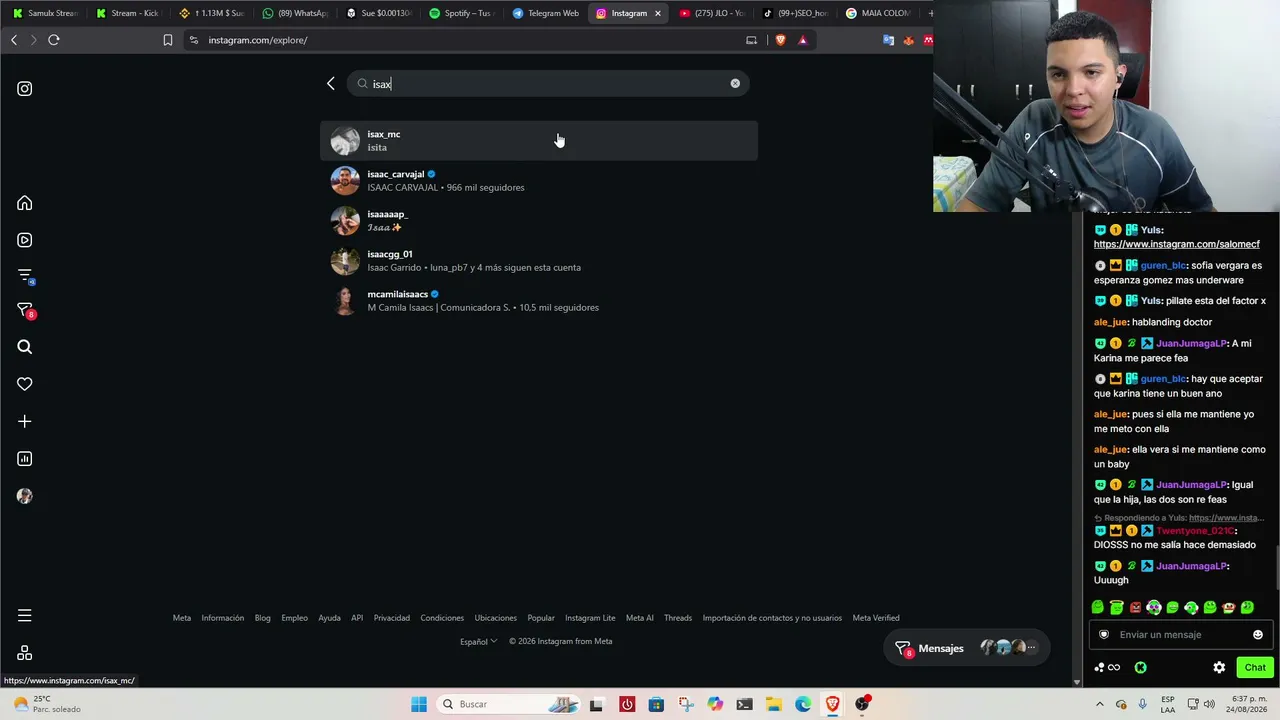Go back with the browser back arrow
Image resolution: width=1280 pixels, height=720 pixels.
(14, 40)
